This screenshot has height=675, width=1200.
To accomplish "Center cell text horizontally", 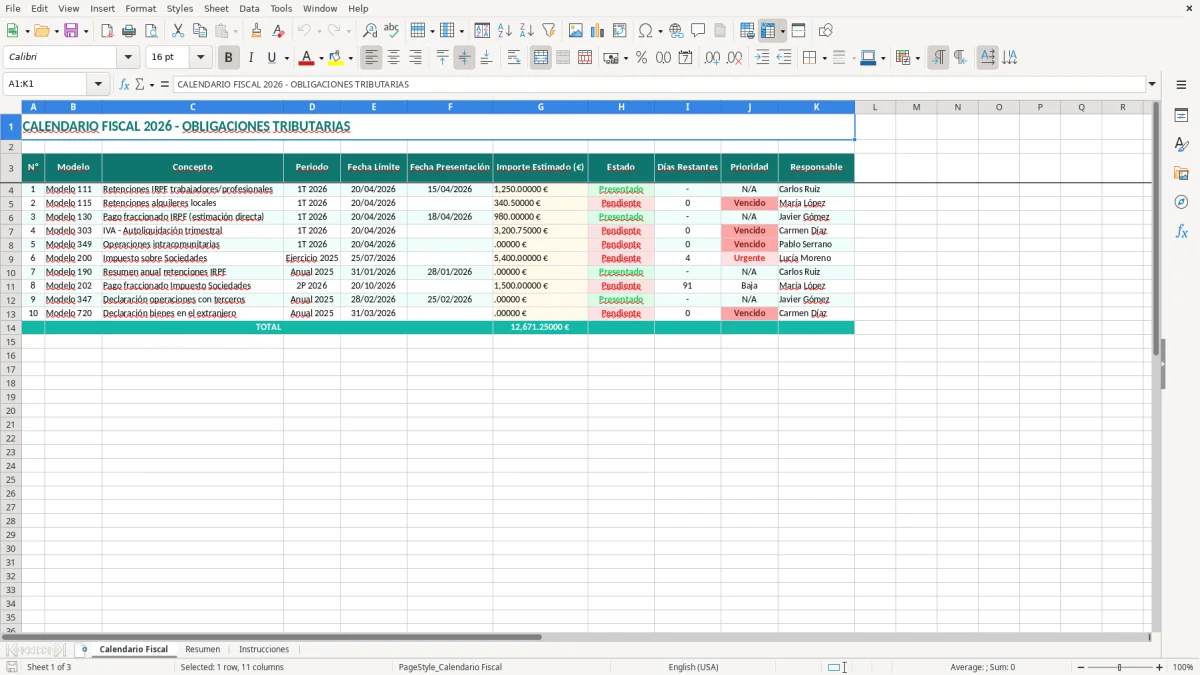I will click(394, 58).
